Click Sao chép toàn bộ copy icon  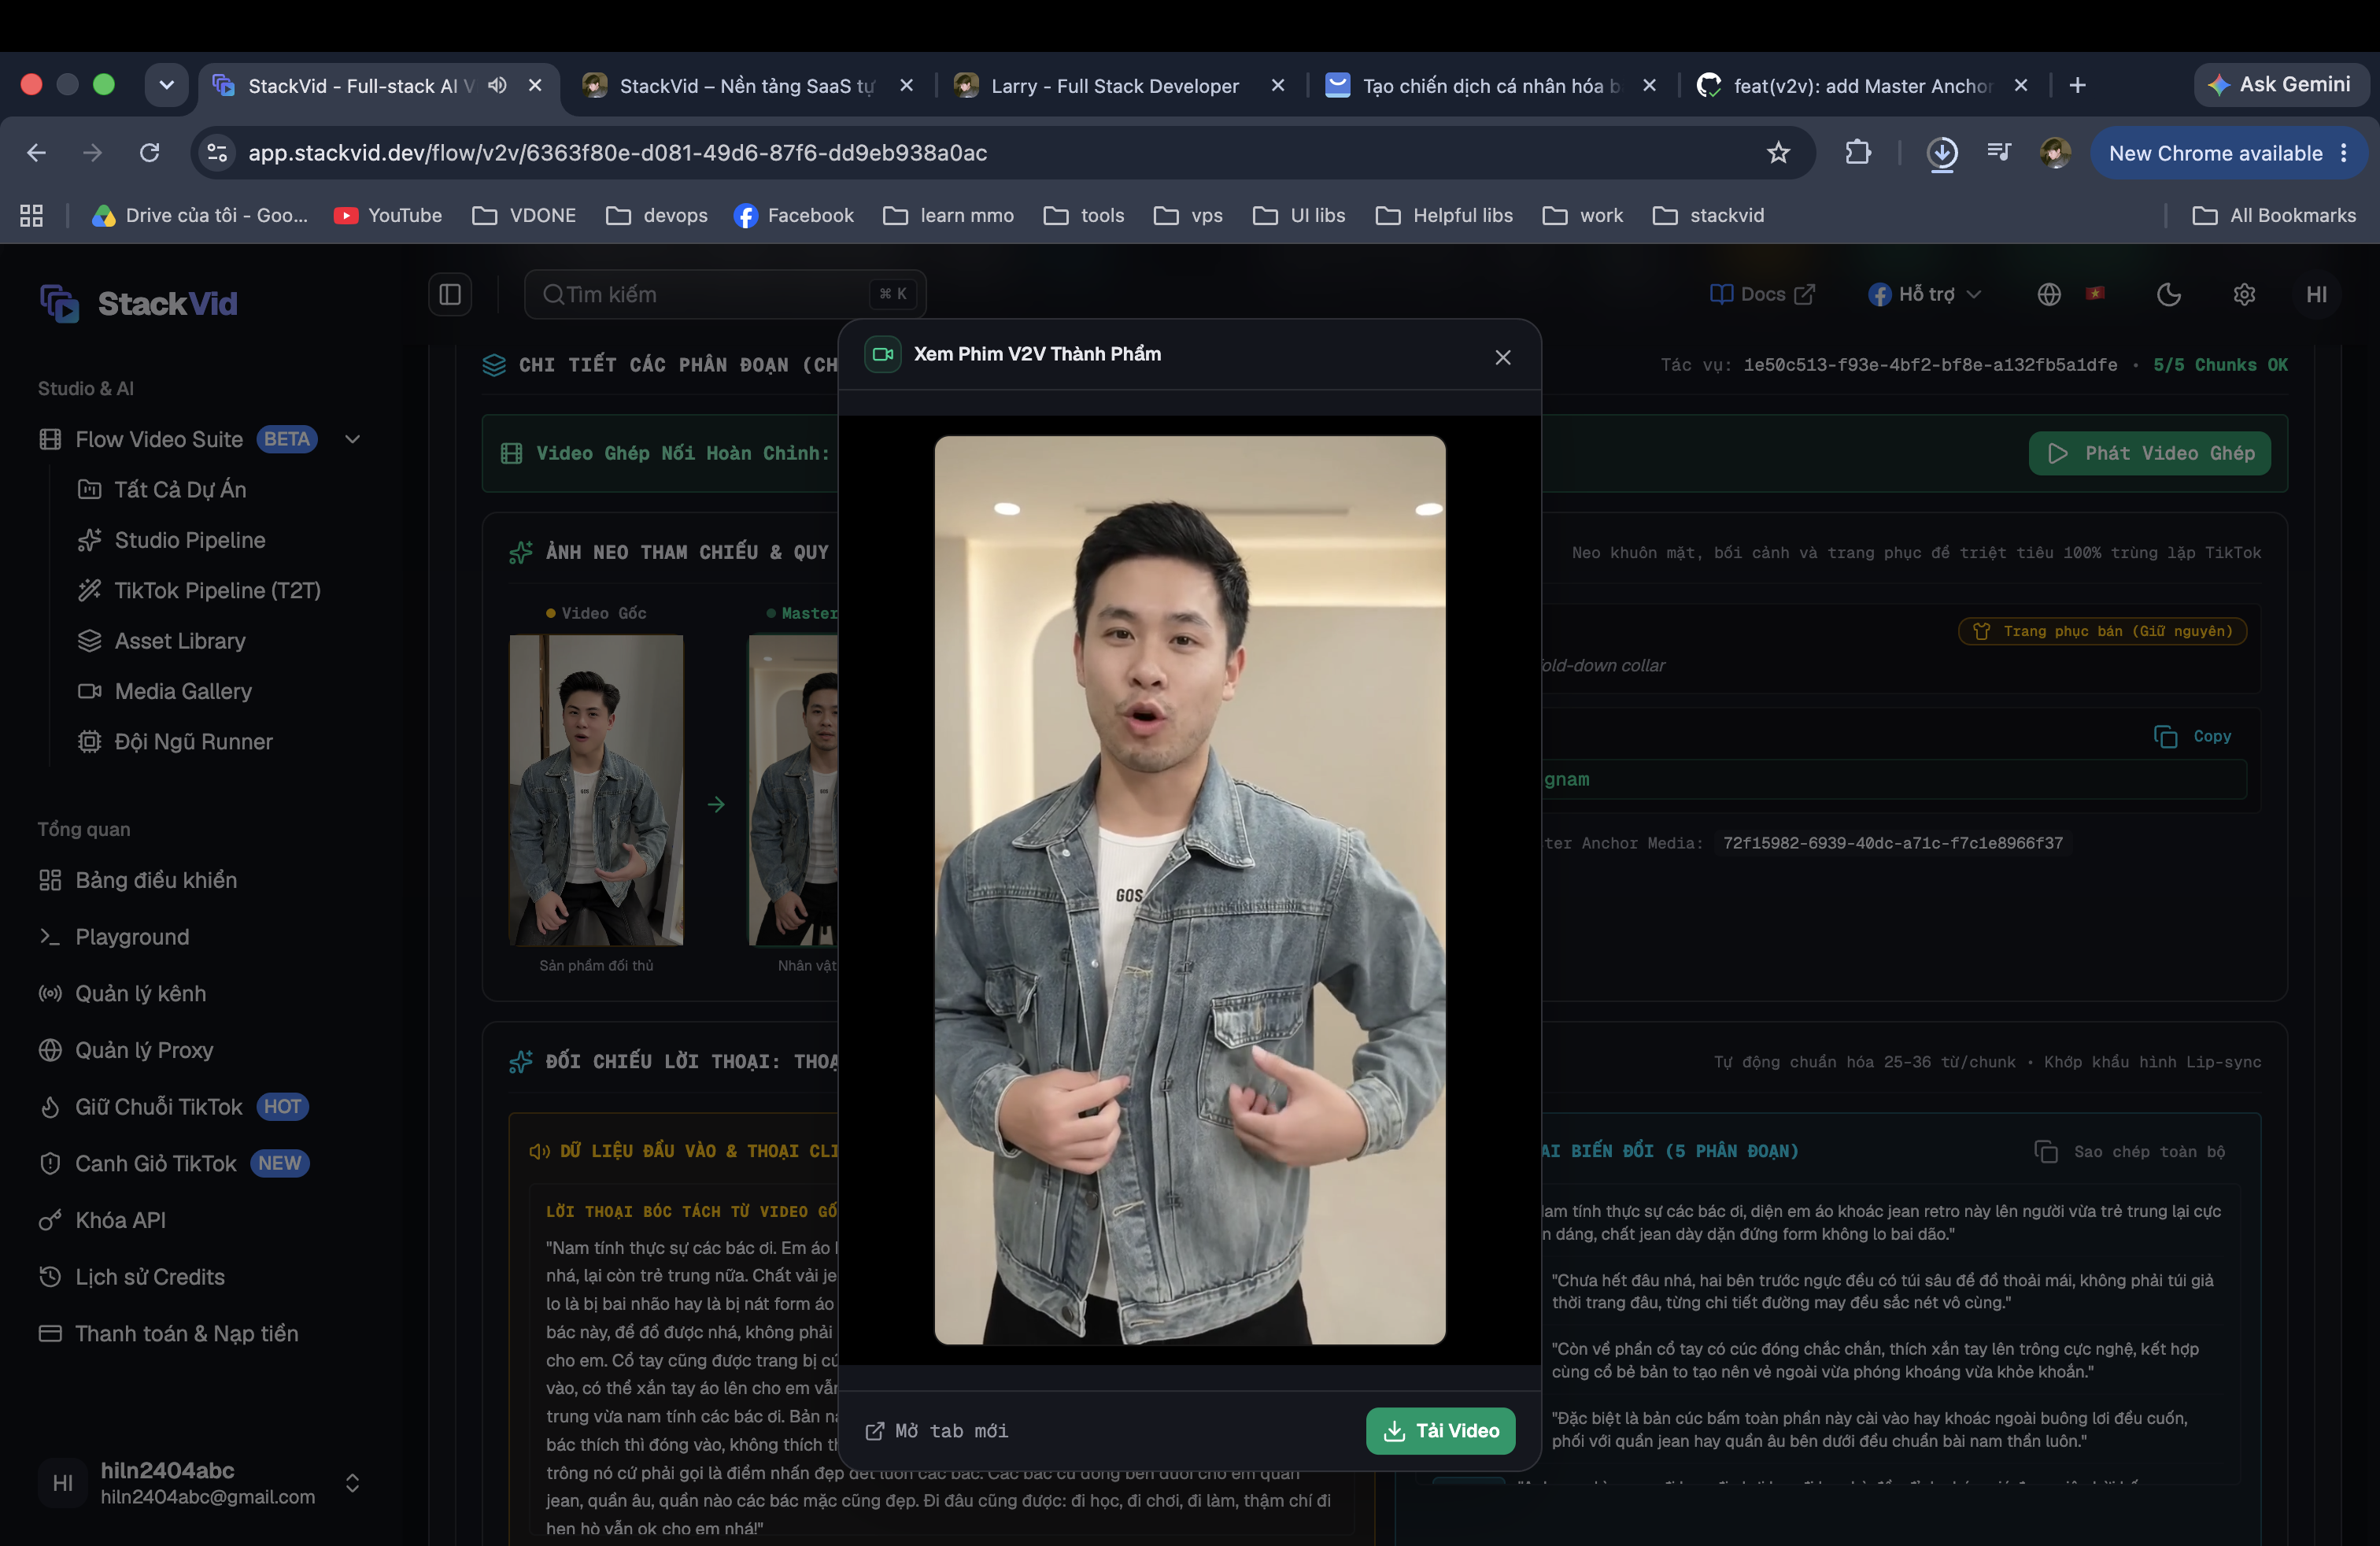click(2045, 1151)
